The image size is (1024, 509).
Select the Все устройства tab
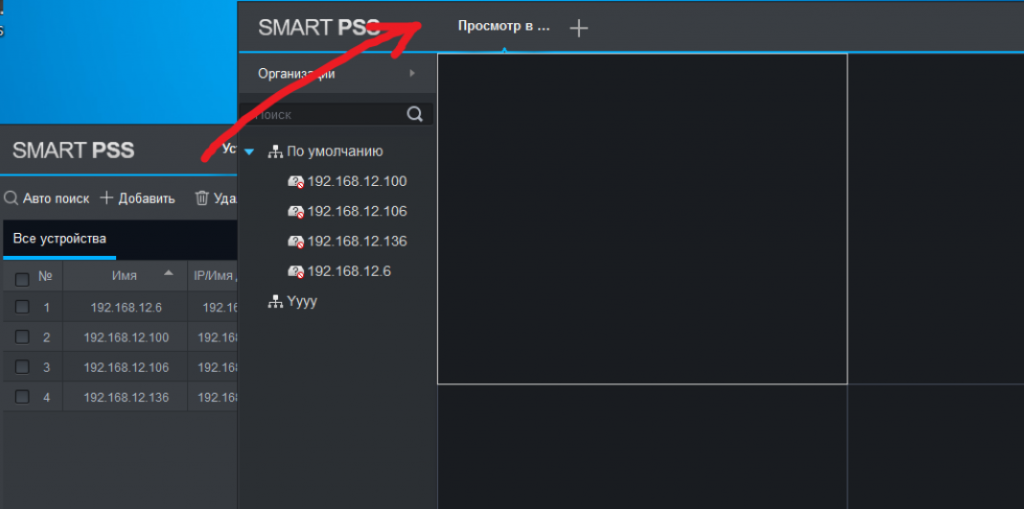[59, 238]
